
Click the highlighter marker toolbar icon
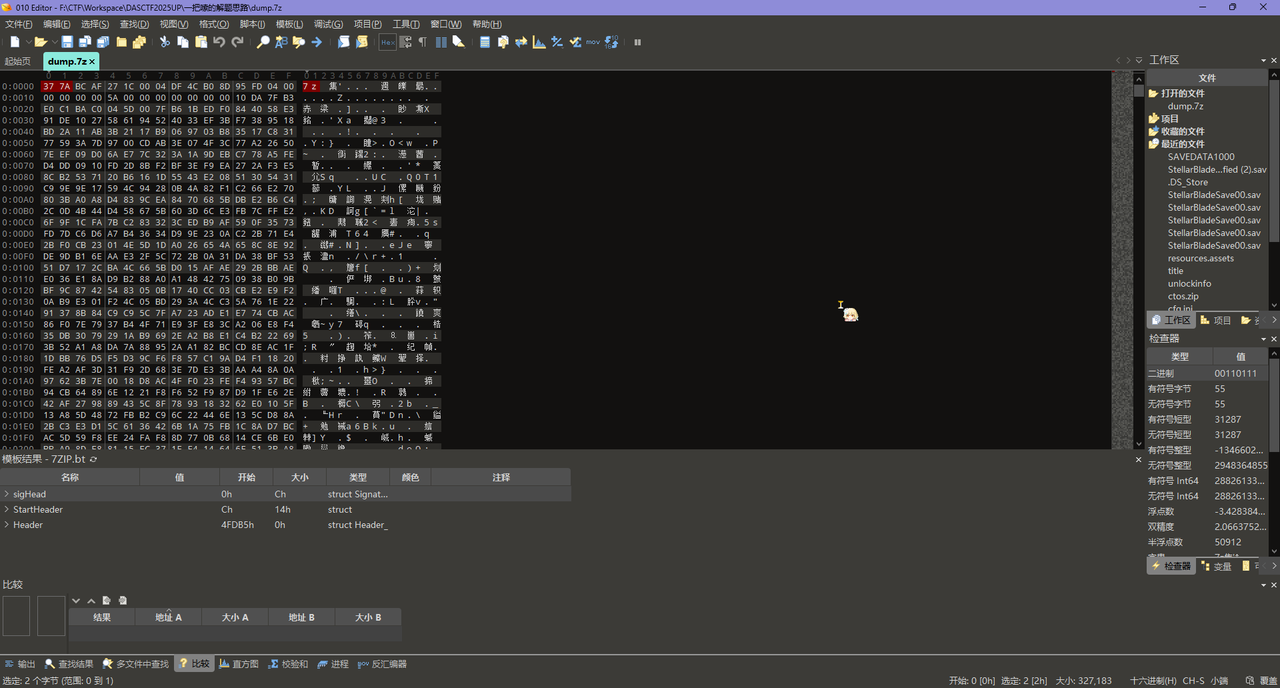(458, 42)
